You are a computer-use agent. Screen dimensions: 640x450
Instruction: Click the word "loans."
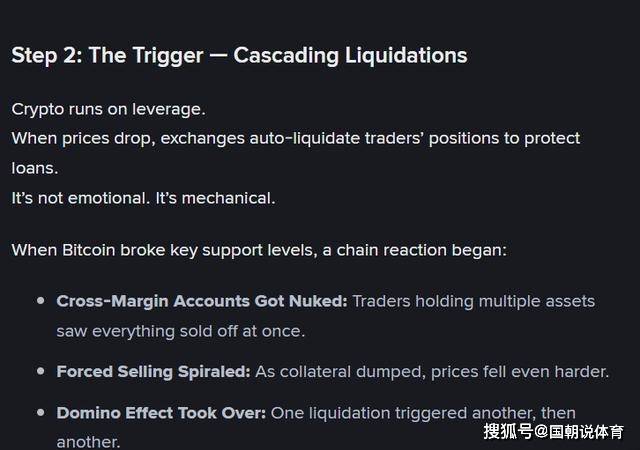[34, 168]
